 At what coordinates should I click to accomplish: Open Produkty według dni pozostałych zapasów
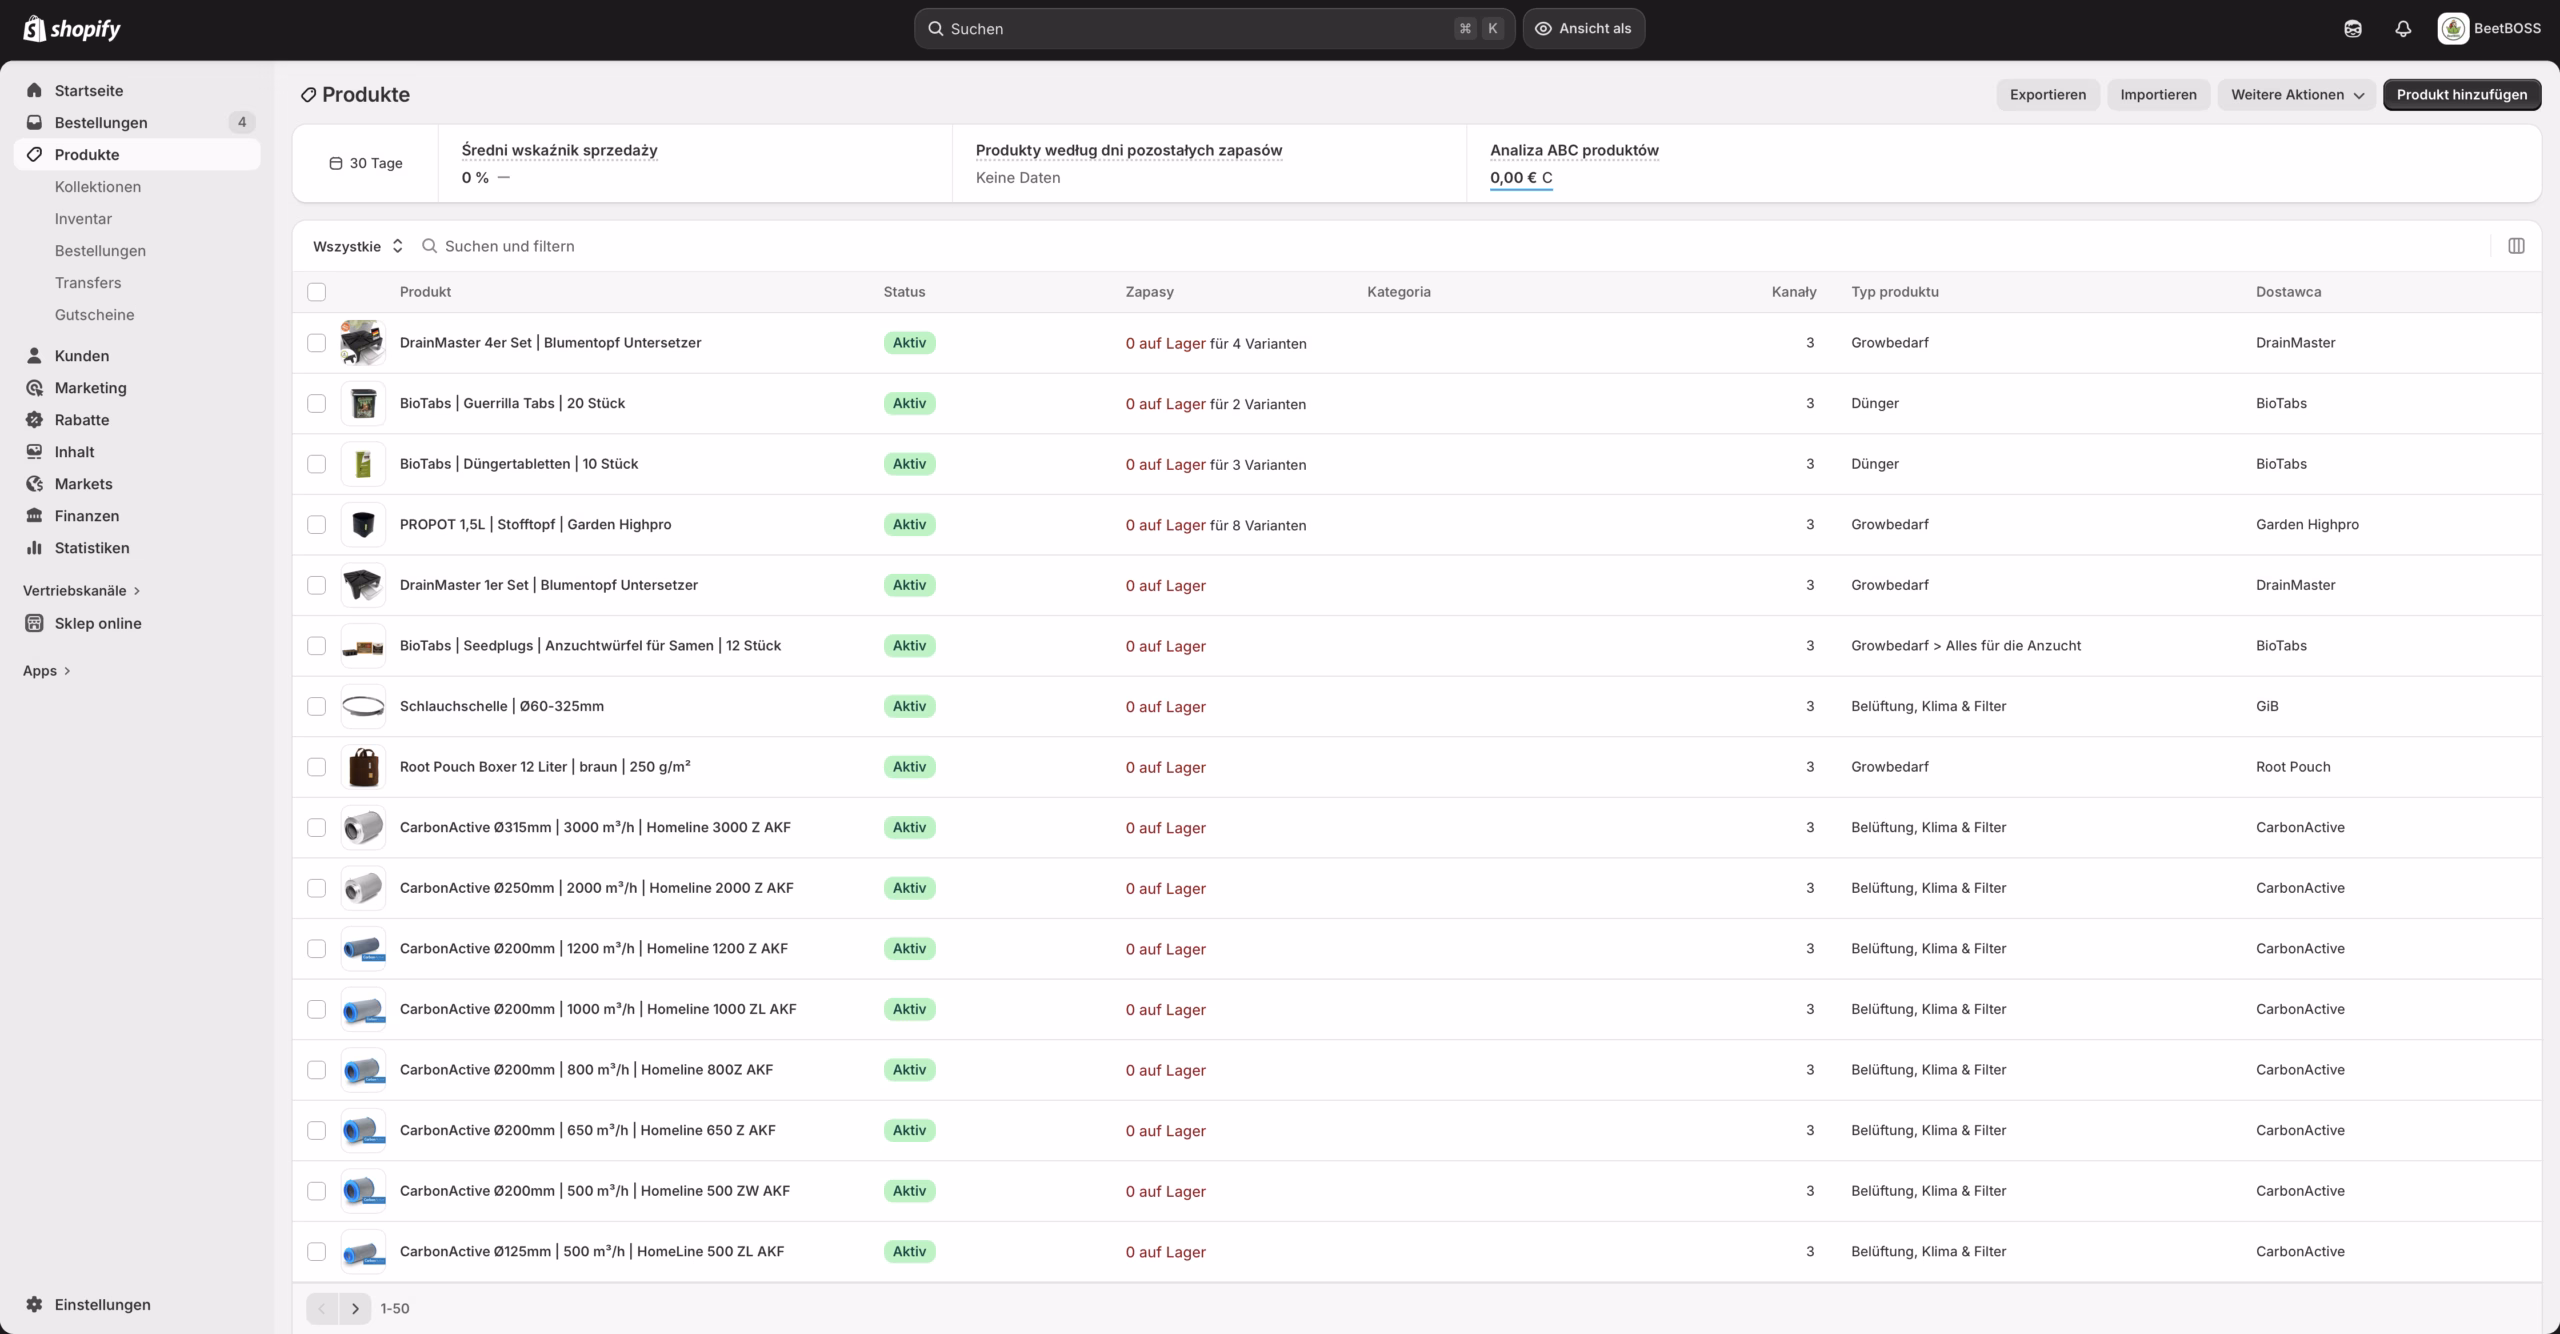(1129, 150)
